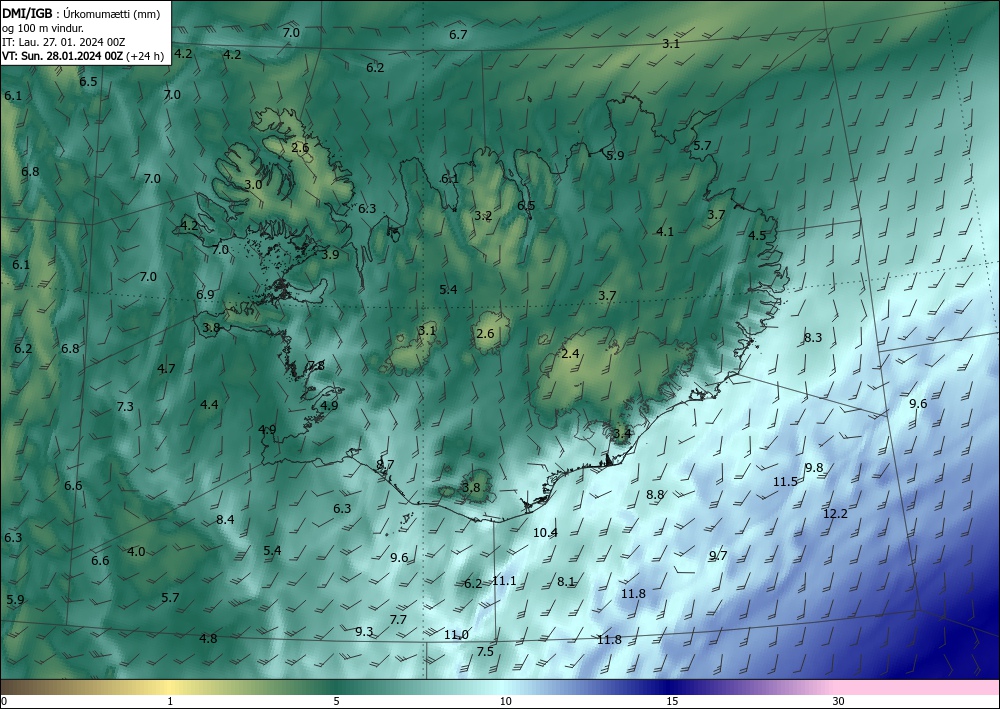Click the 3.2 value on the map
Viewport: 1000px width, 709px height.
tap(483, 216)
